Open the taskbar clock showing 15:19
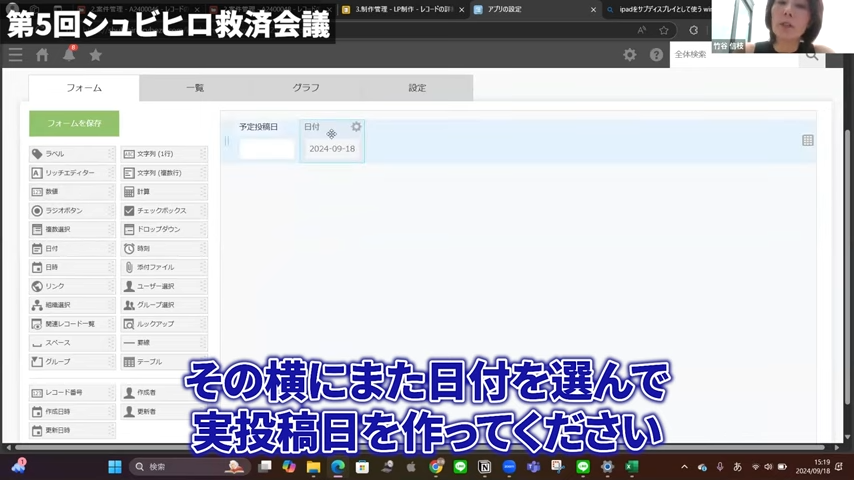Image resolution: width=854 pixels, height=480 pixels. pos(813,466)
